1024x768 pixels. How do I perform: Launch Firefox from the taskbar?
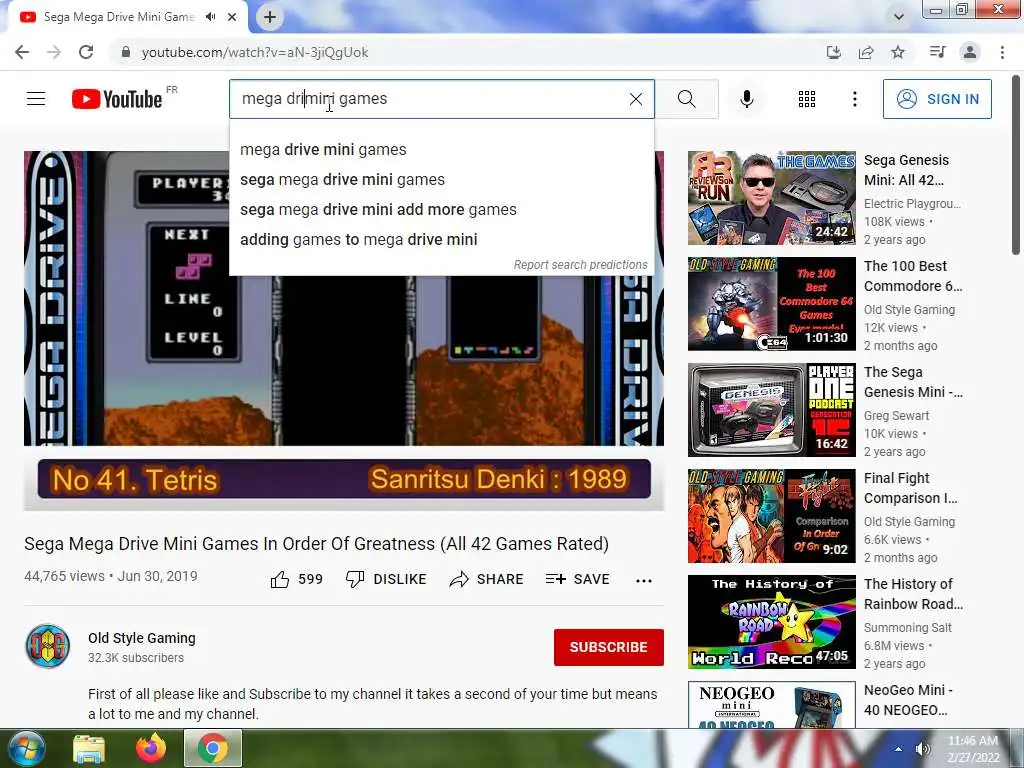(151, 748)
